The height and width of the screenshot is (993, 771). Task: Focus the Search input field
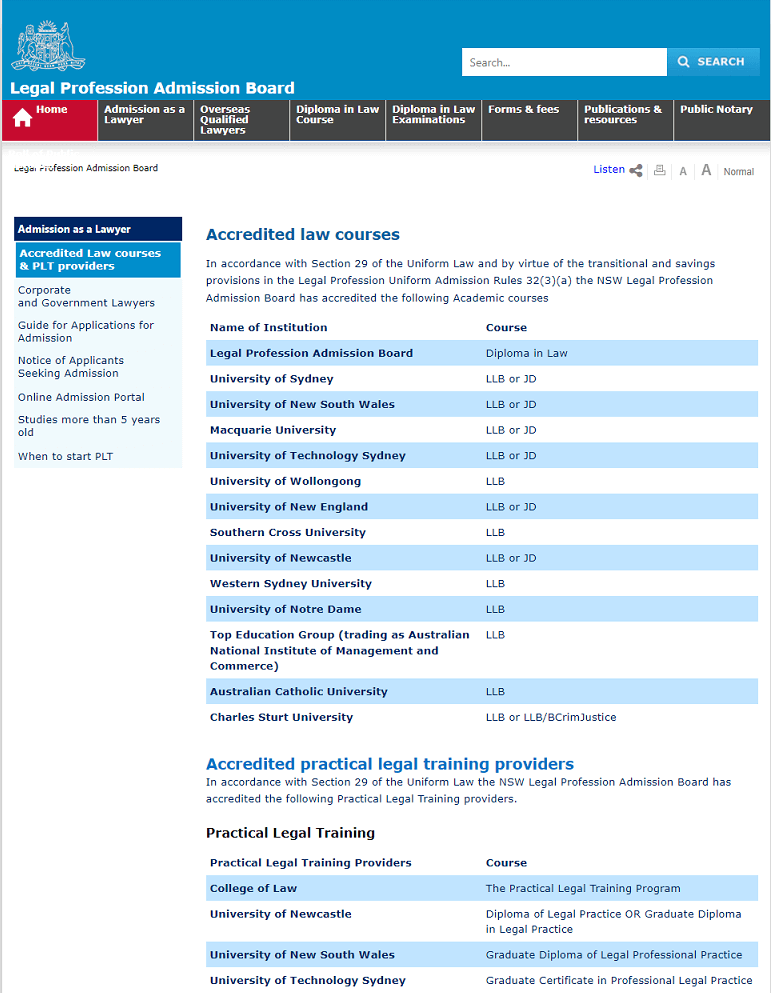[564, 62]
